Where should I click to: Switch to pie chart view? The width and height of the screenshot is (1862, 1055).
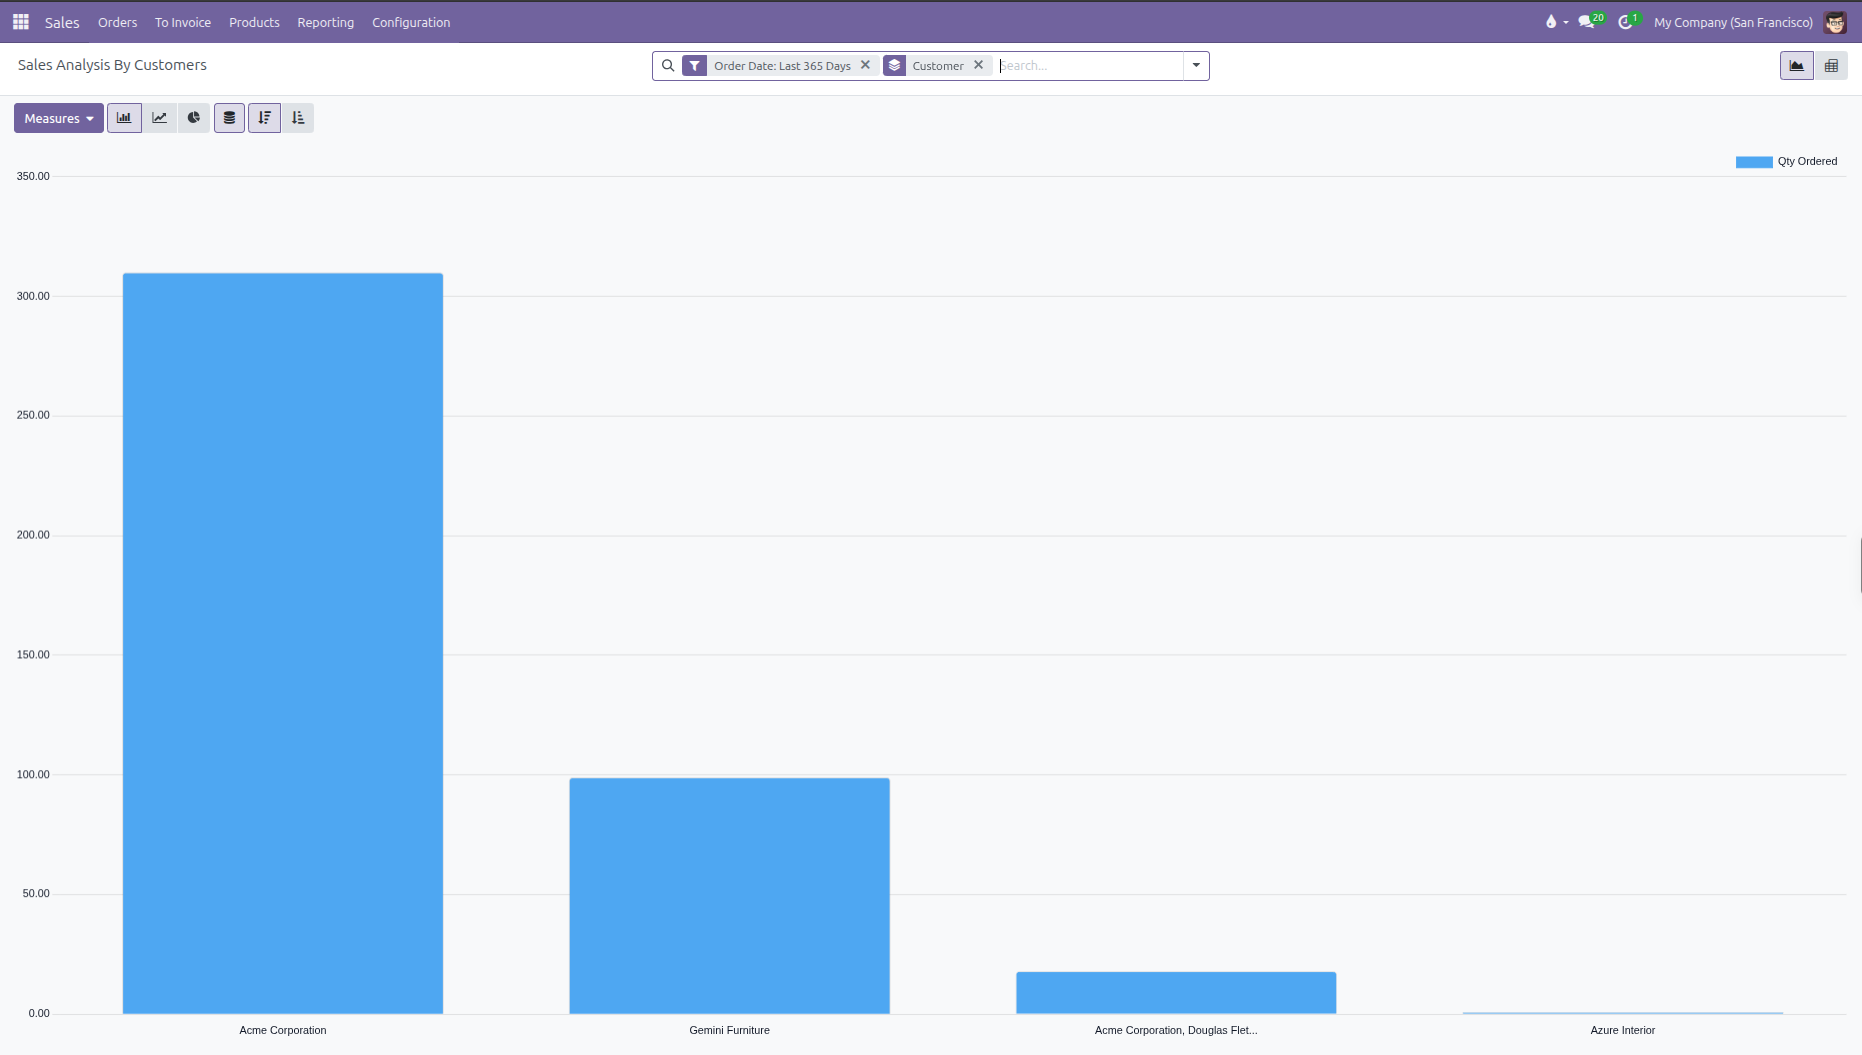(194, 118)
